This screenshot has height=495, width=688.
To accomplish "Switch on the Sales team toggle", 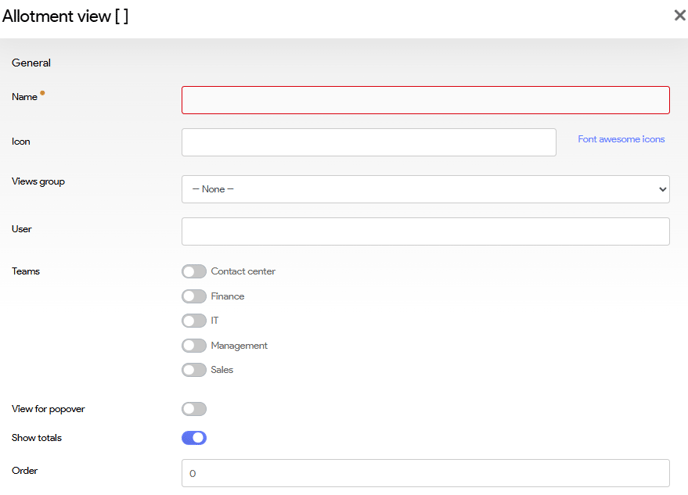I will click(x=194, y=370).
